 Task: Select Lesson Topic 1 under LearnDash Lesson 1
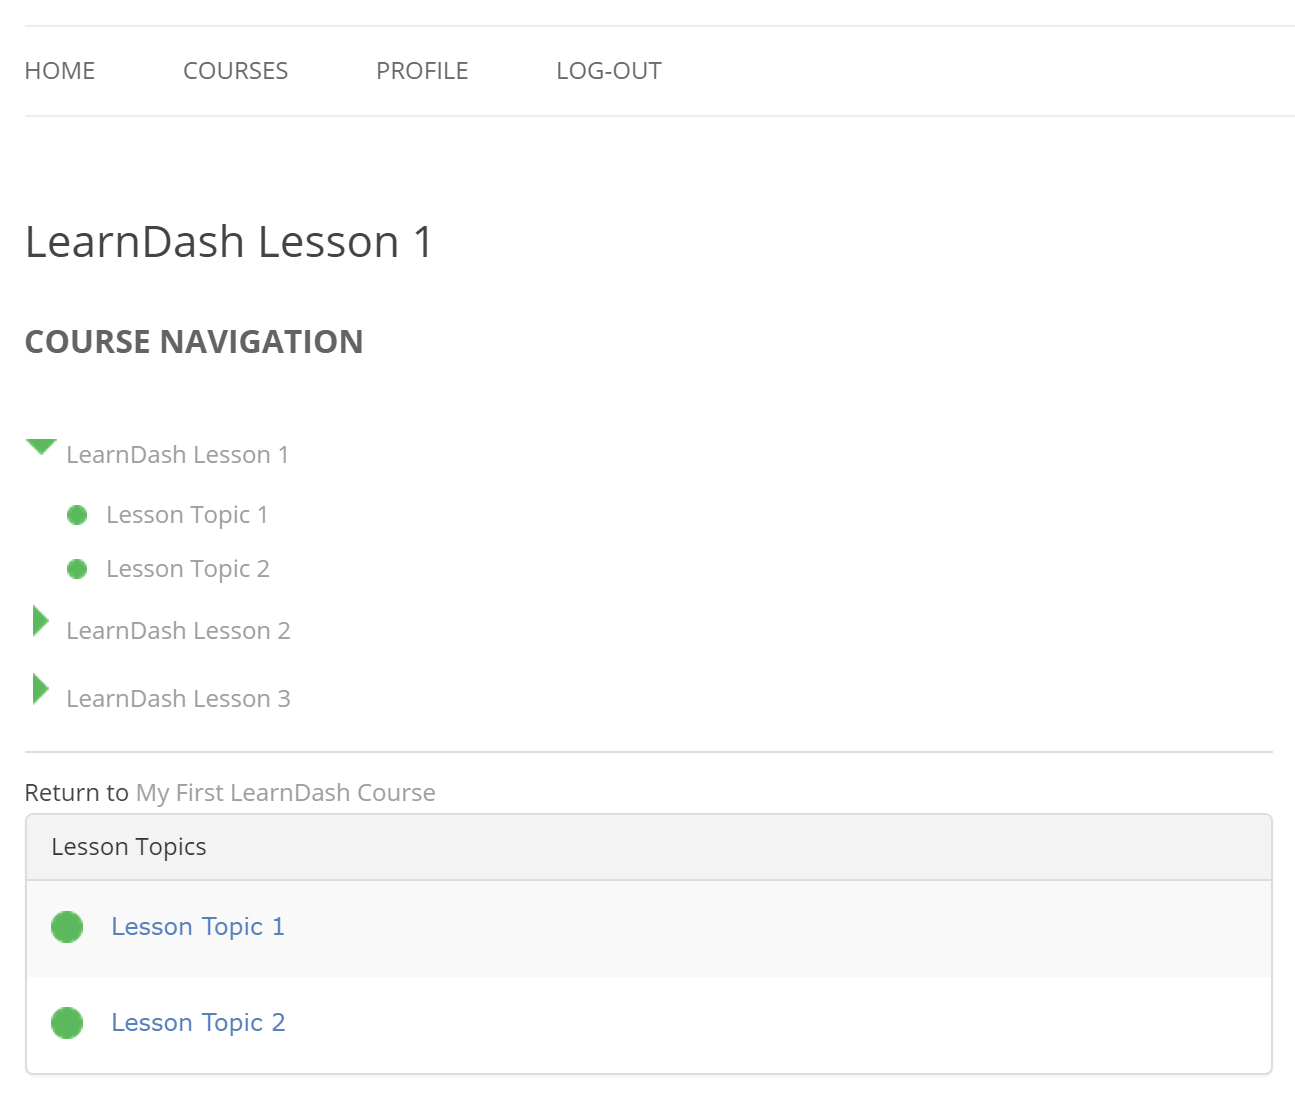pos(186,514)
